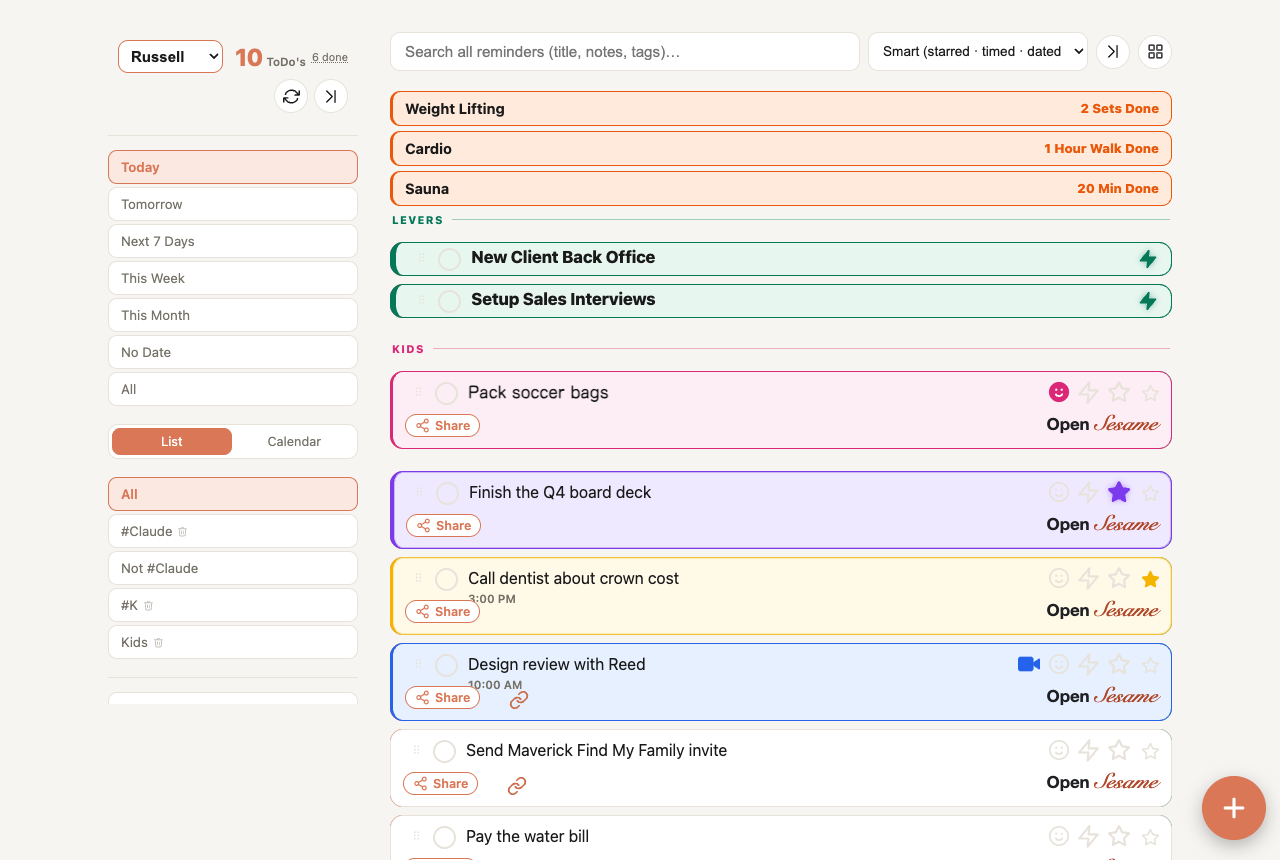Open the Smart sort order dropdown
Screen dimensions: 1280x860
[977, 52]
